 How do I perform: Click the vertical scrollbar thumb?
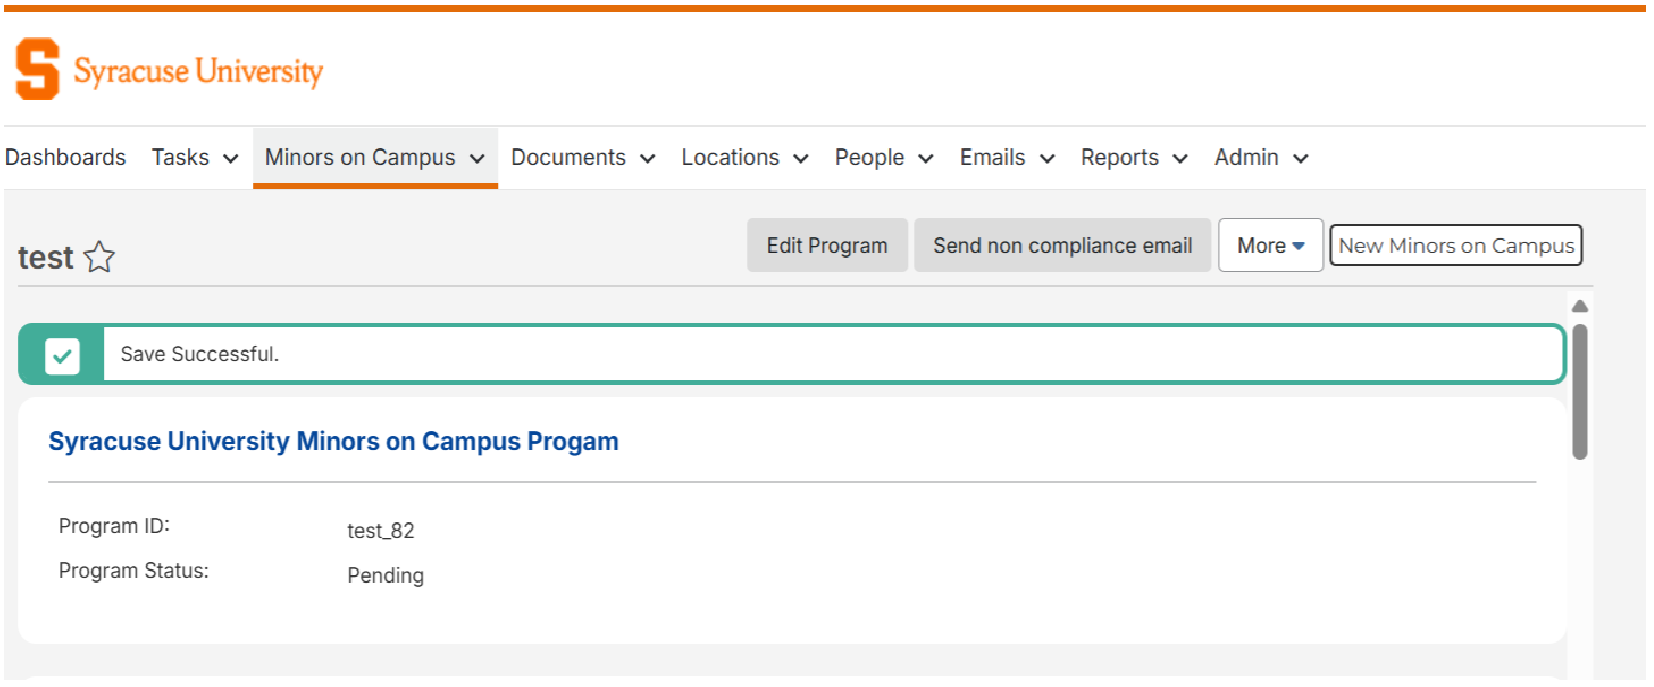1579,390
